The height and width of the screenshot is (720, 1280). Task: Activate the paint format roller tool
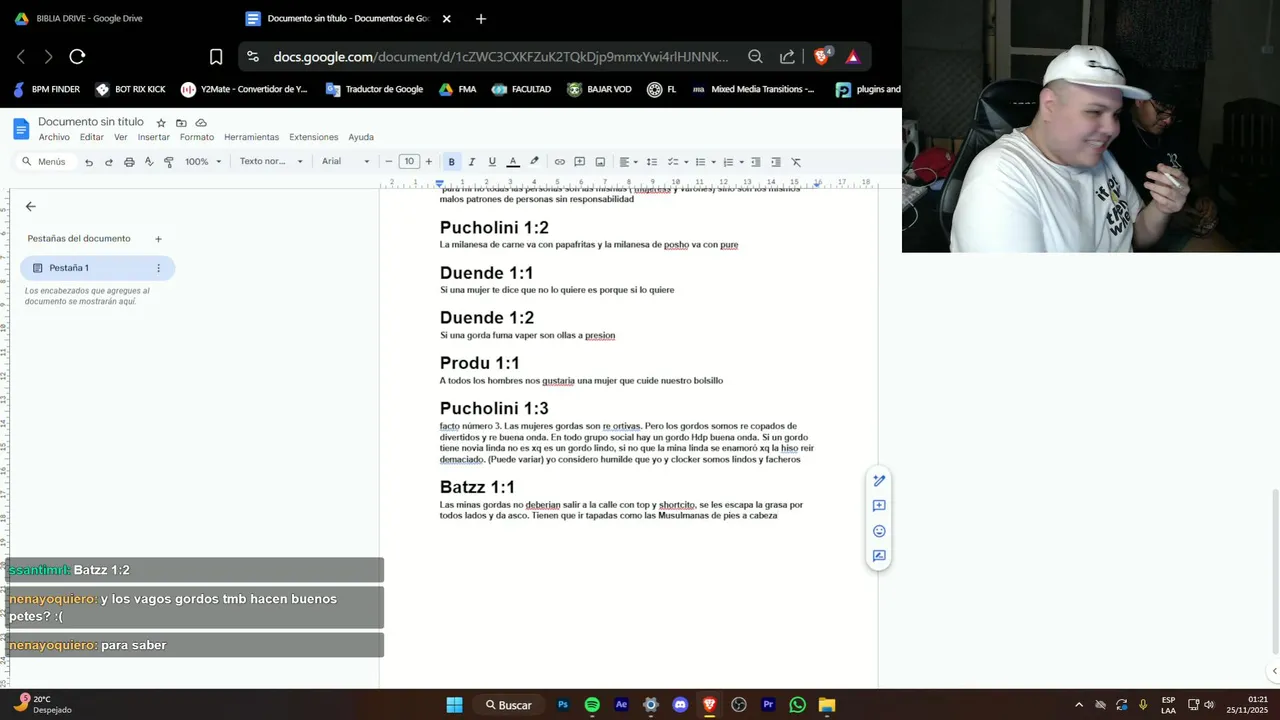click(169, 162)
